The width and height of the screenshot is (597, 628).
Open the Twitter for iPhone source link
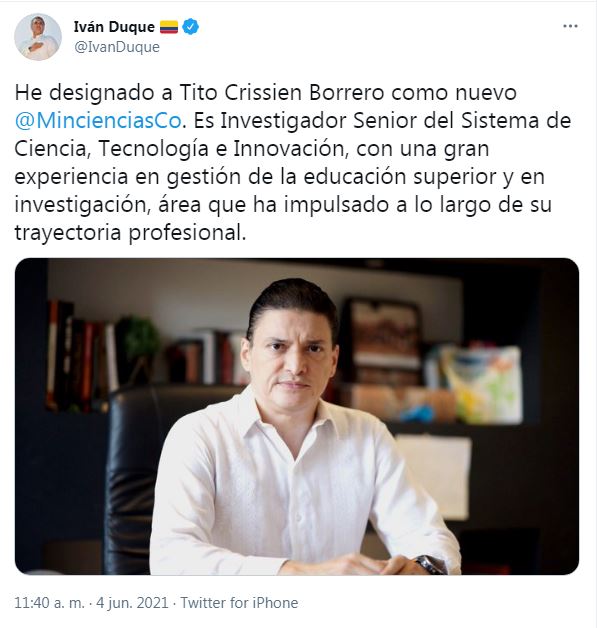239,603
